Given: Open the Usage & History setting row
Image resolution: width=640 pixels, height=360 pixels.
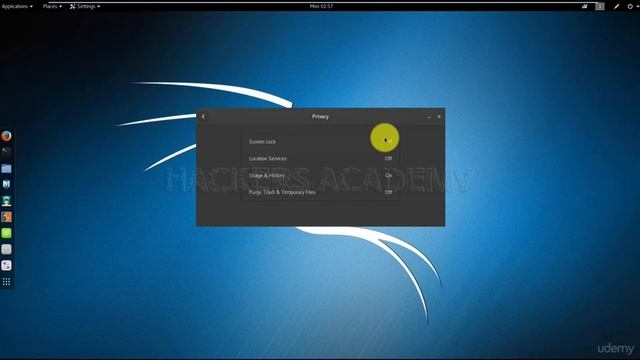Looking at the screenshot, I should point(320,175).
